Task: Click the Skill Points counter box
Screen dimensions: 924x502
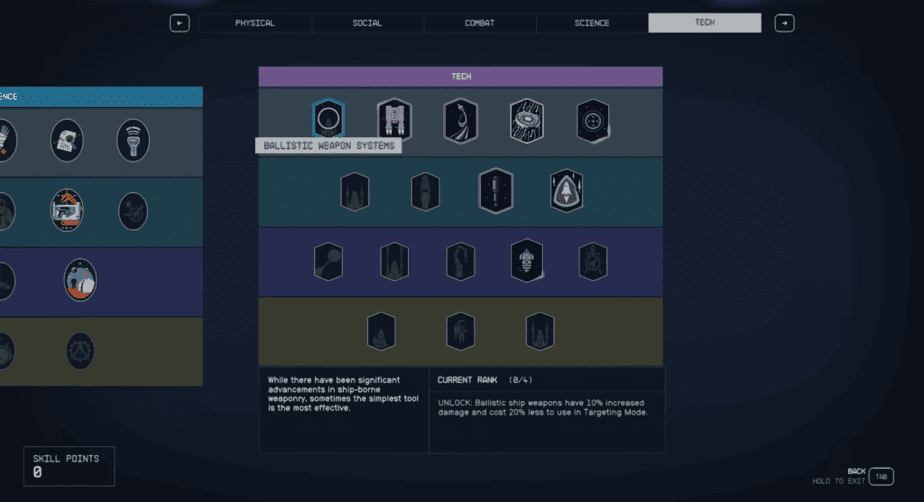Action: point(69,466)
